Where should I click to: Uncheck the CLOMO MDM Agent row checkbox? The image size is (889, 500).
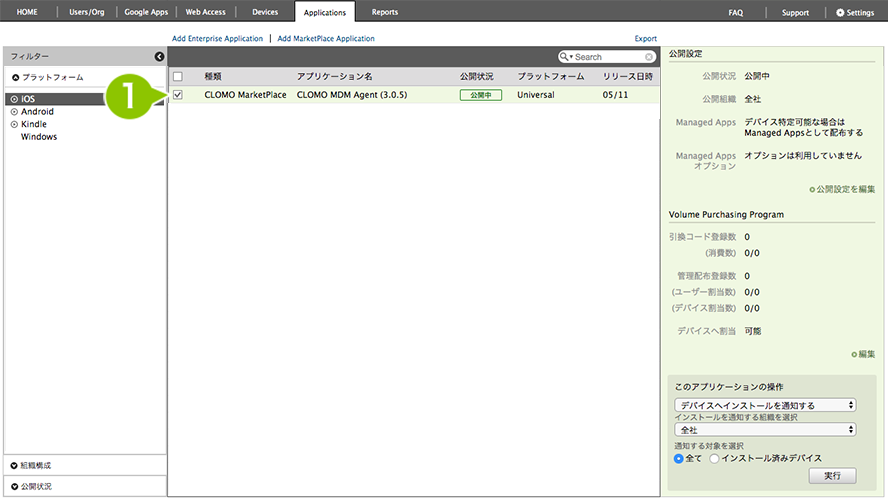pyautogui.click(x=178, y=95)
